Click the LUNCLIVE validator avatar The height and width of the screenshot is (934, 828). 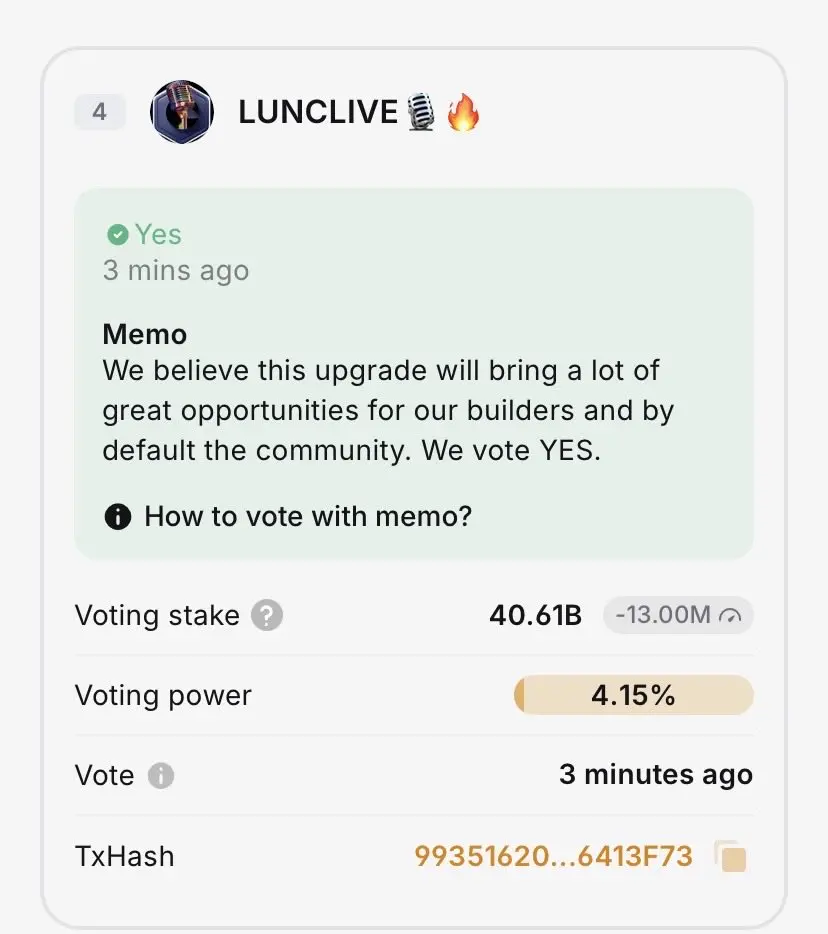181,112
